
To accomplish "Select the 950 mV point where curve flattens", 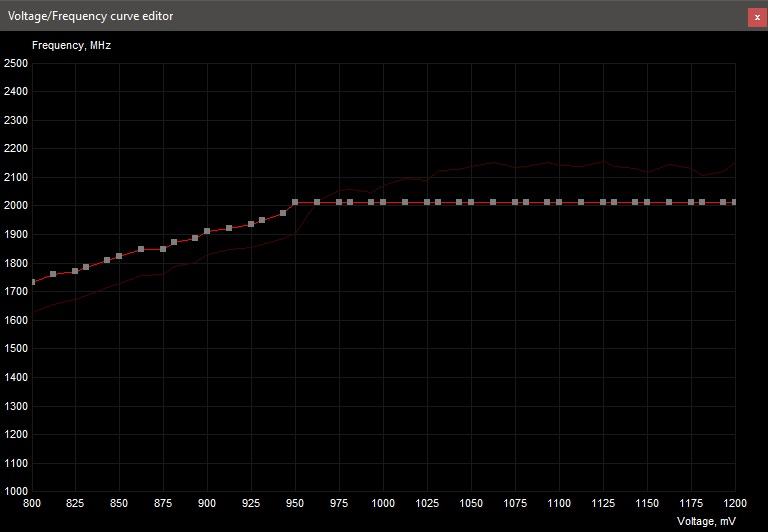I will coord(295,202).
